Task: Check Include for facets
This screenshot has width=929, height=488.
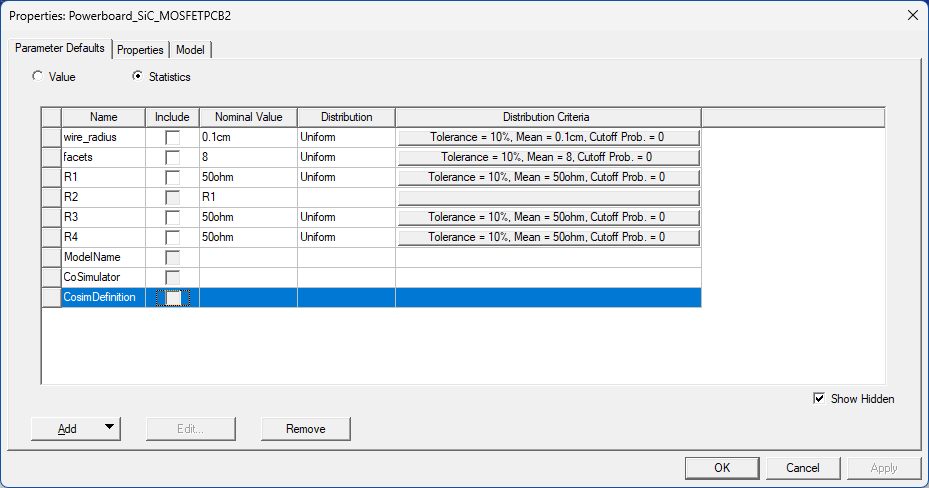Action: [172, 158]
